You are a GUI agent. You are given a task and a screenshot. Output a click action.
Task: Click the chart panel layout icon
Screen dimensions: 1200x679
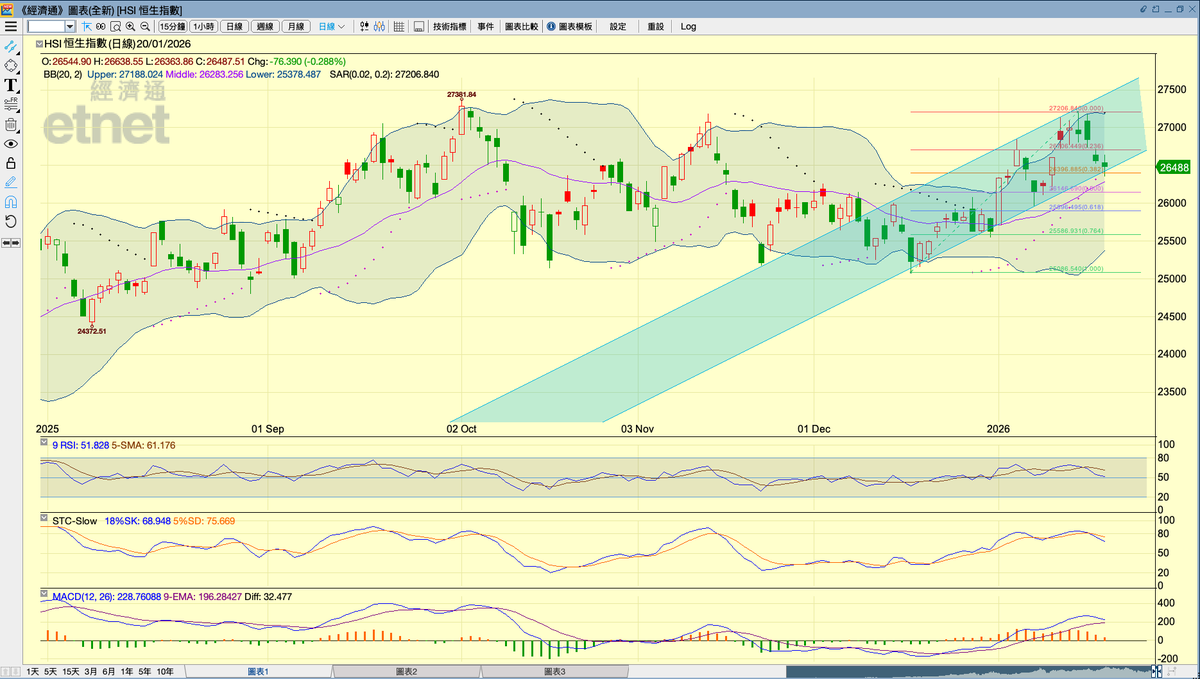pyautogui.click(x=419, y=26)
